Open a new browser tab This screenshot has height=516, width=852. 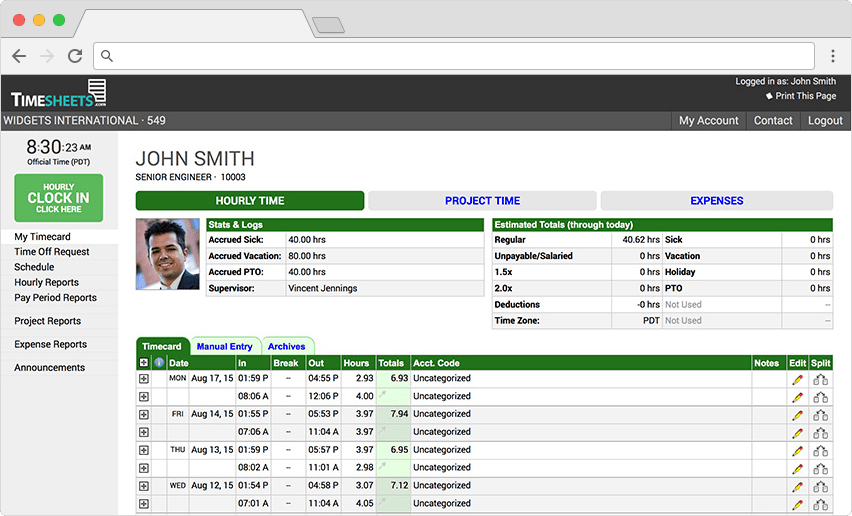[x=328, y=25]
